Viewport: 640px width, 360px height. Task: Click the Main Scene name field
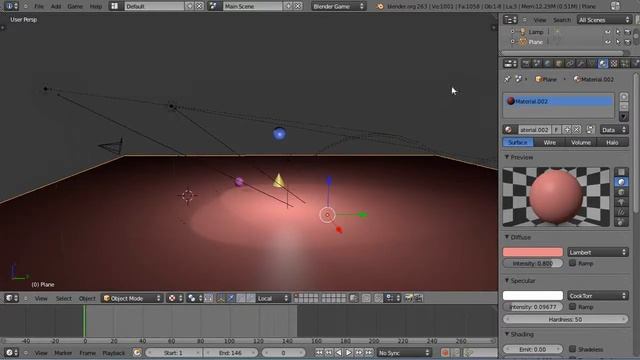point(252,6)
